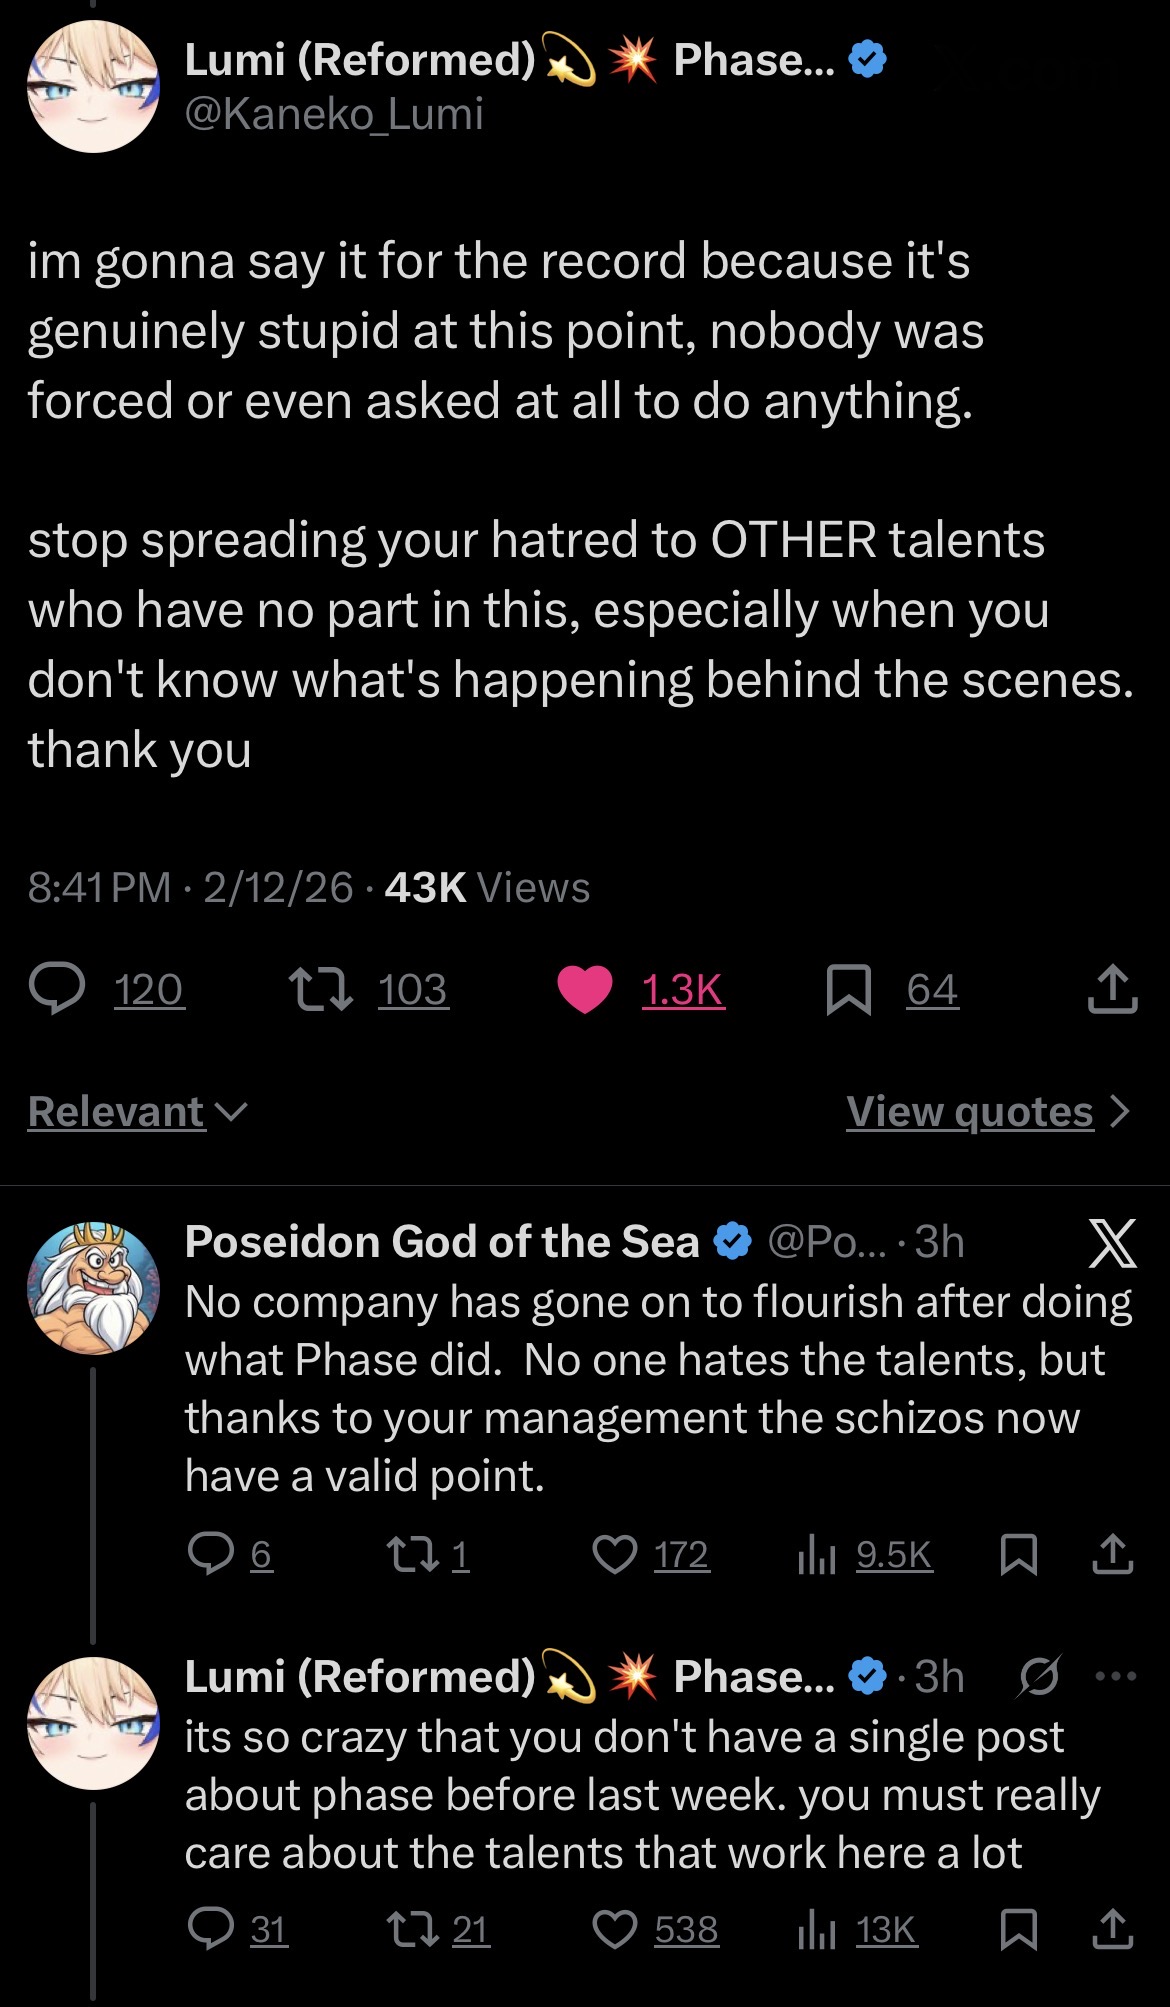Share the main post via share icon
Screen dimensions: 1170x2007
pyautogui.click(x=1112, y=989)
